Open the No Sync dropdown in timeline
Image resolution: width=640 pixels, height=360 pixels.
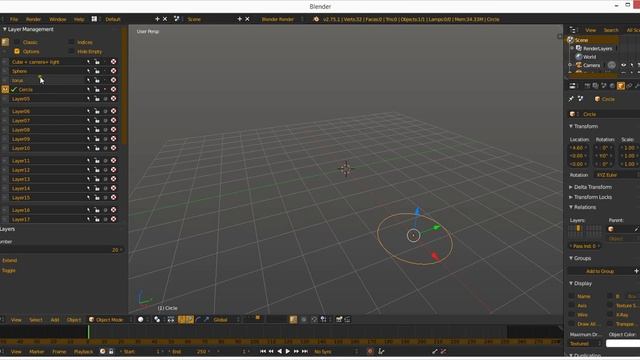coord(336,351)
